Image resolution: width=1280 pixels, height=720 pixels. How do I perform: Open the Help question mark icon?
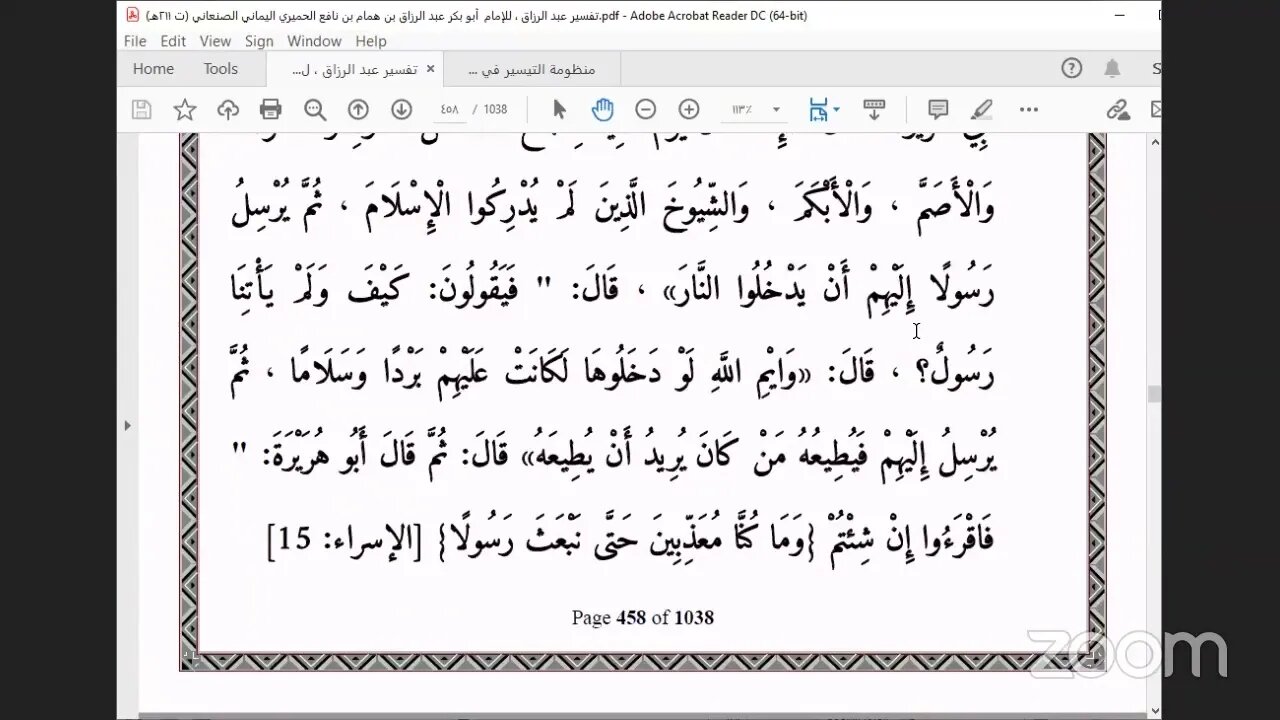click(1072, 68)
